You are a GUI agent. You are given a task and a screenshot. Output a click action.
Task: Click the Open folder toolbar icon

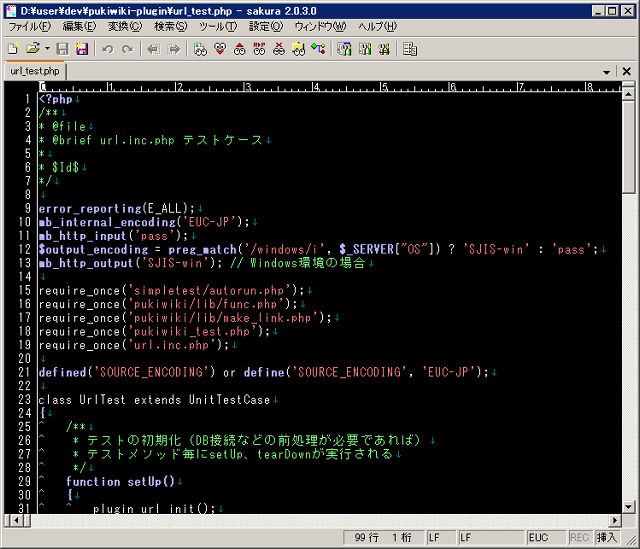(32, 48)
